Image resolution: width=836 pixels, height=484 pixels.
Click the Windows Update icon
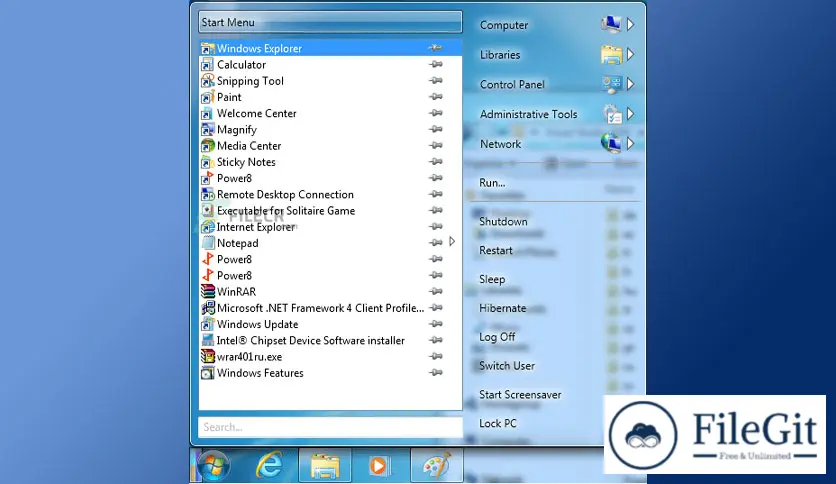[207, 325]
